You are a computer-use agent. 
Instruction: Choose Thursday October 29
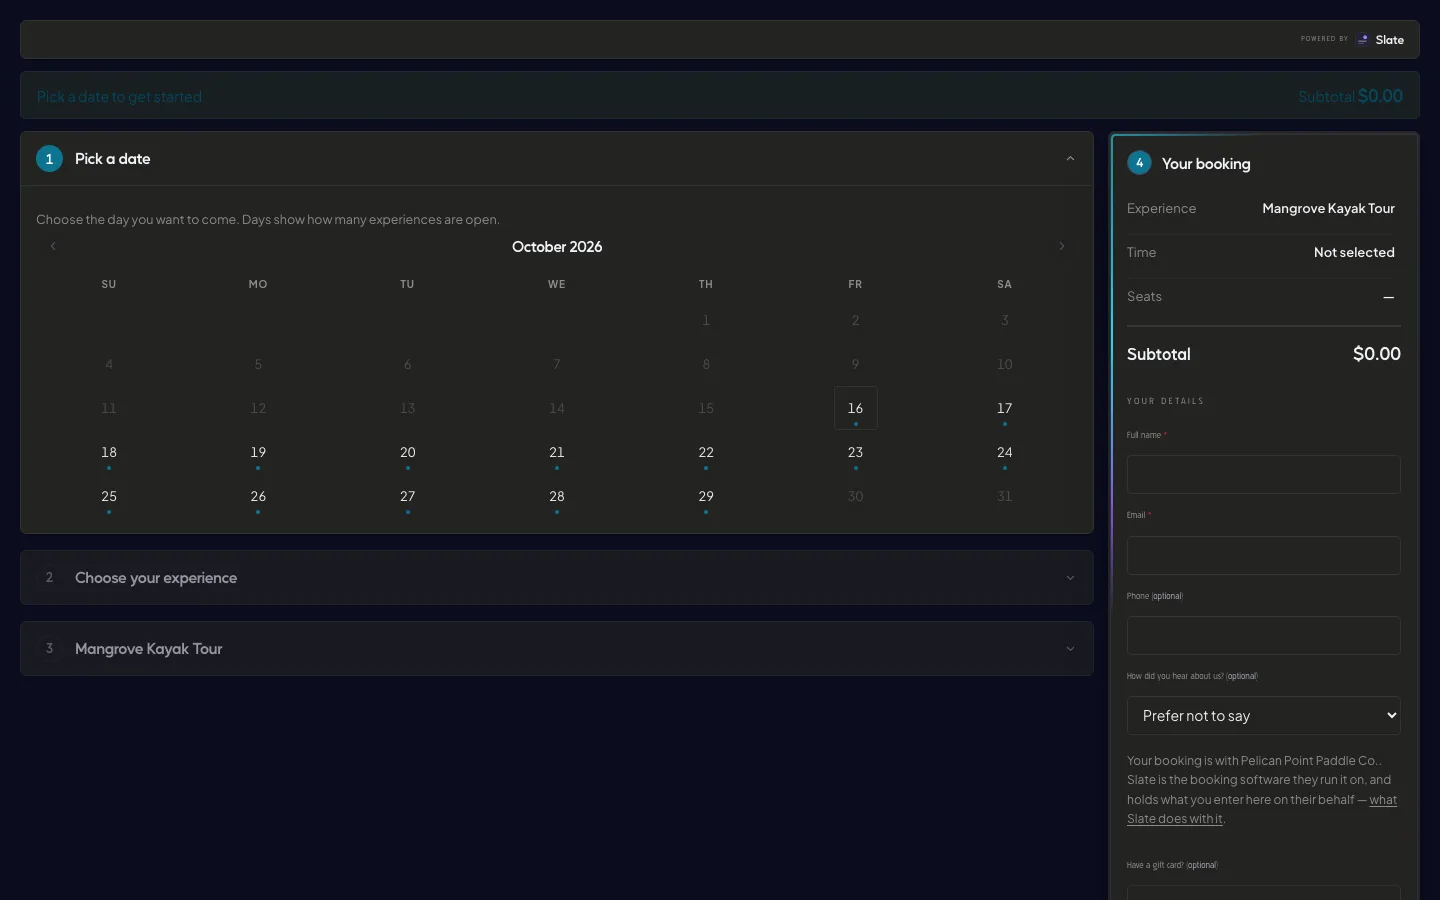click(x=706, y=496)
